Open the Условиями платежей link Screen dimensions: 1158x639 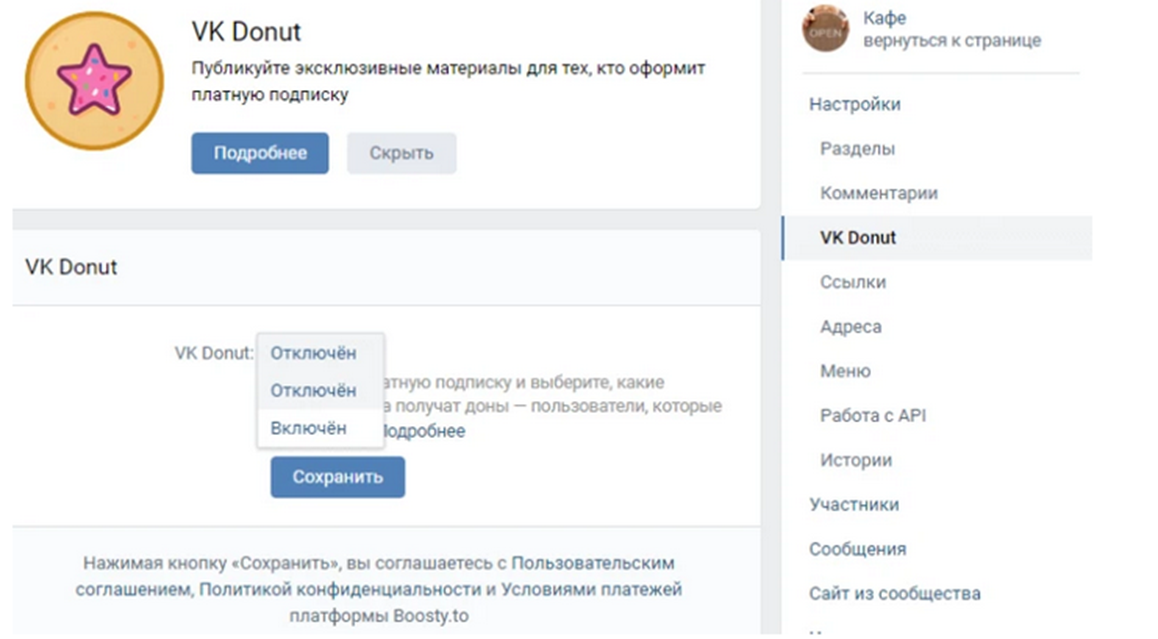click(592, 589)
